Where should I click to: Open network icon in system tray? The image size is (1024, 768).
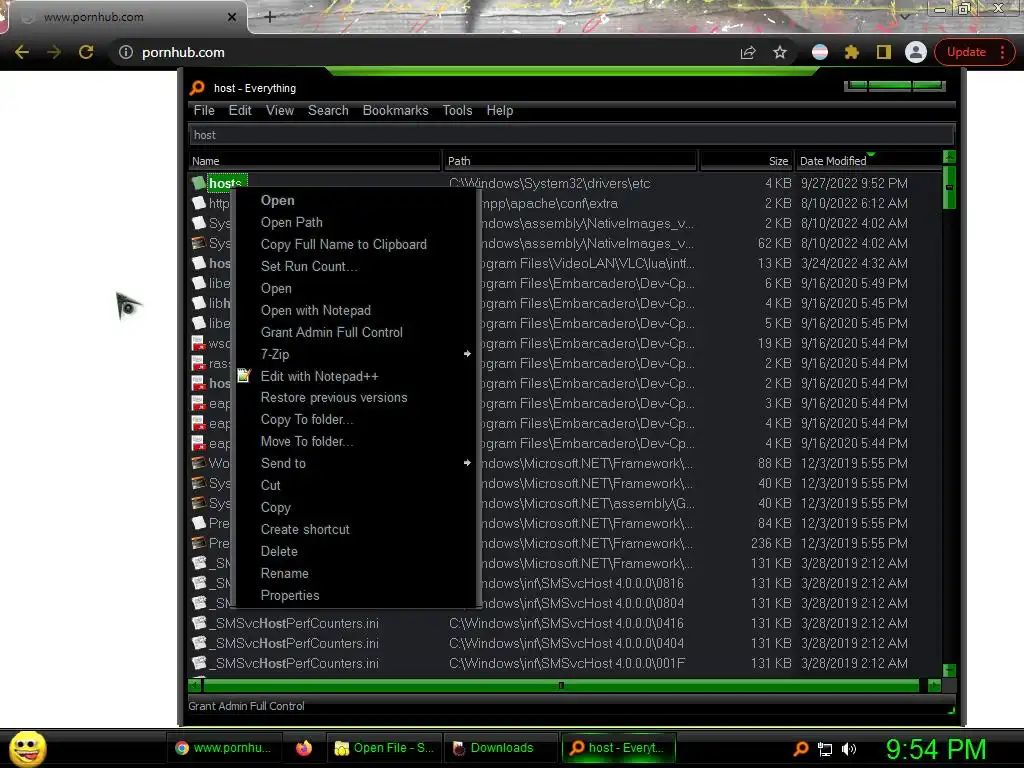(x=825, y=749)
